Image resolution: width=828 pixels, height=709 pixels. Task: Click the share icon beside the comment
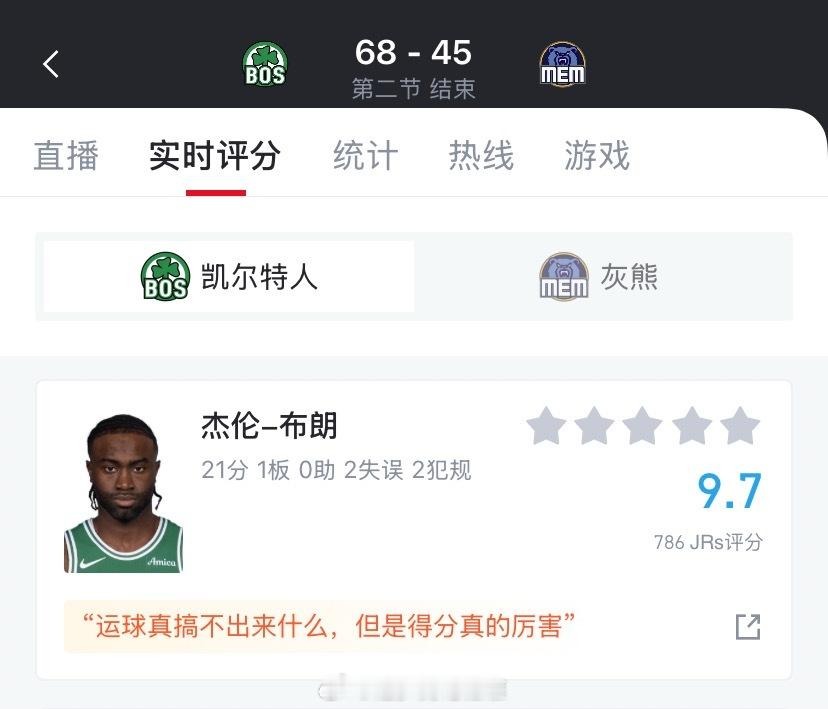[748, 627]
